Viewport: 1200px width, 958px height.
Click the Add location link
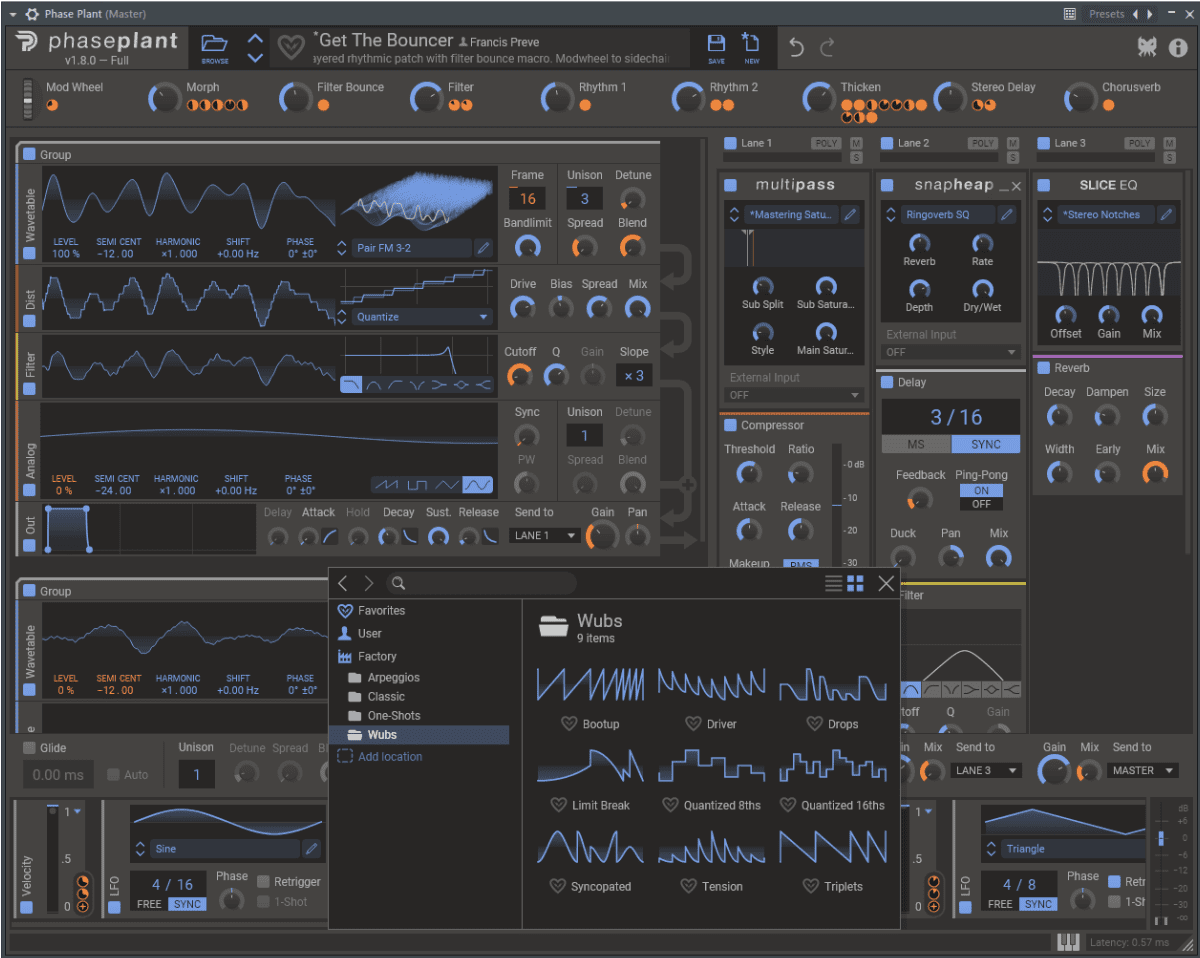click(390, 757)
